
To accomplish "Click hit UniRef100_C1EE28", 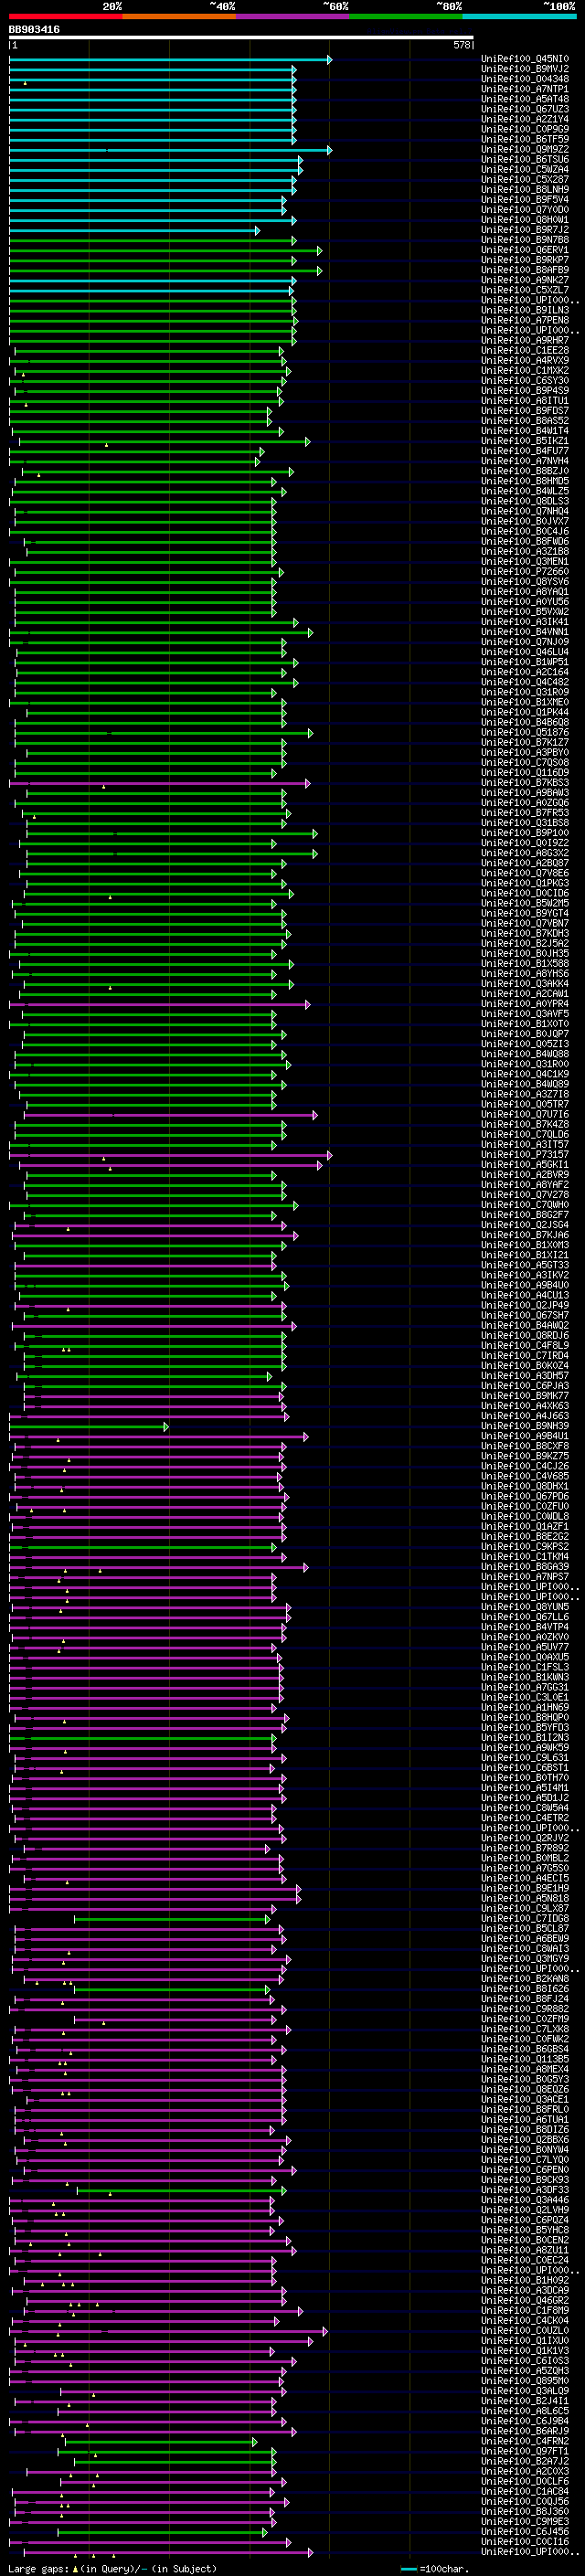I will click(x=525, y=350).
